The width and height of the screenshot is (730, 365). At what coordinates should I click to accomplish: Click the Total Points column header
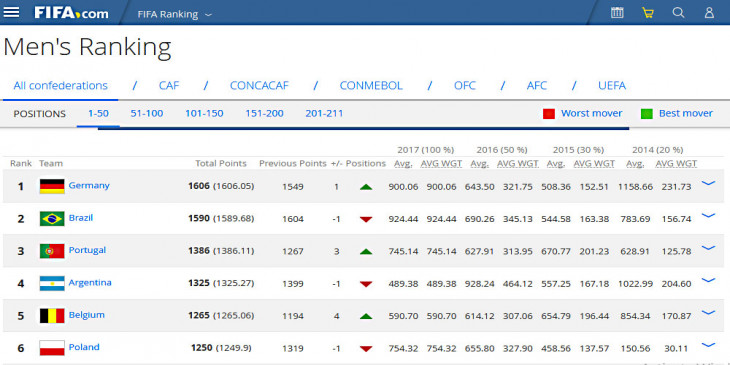221,163
